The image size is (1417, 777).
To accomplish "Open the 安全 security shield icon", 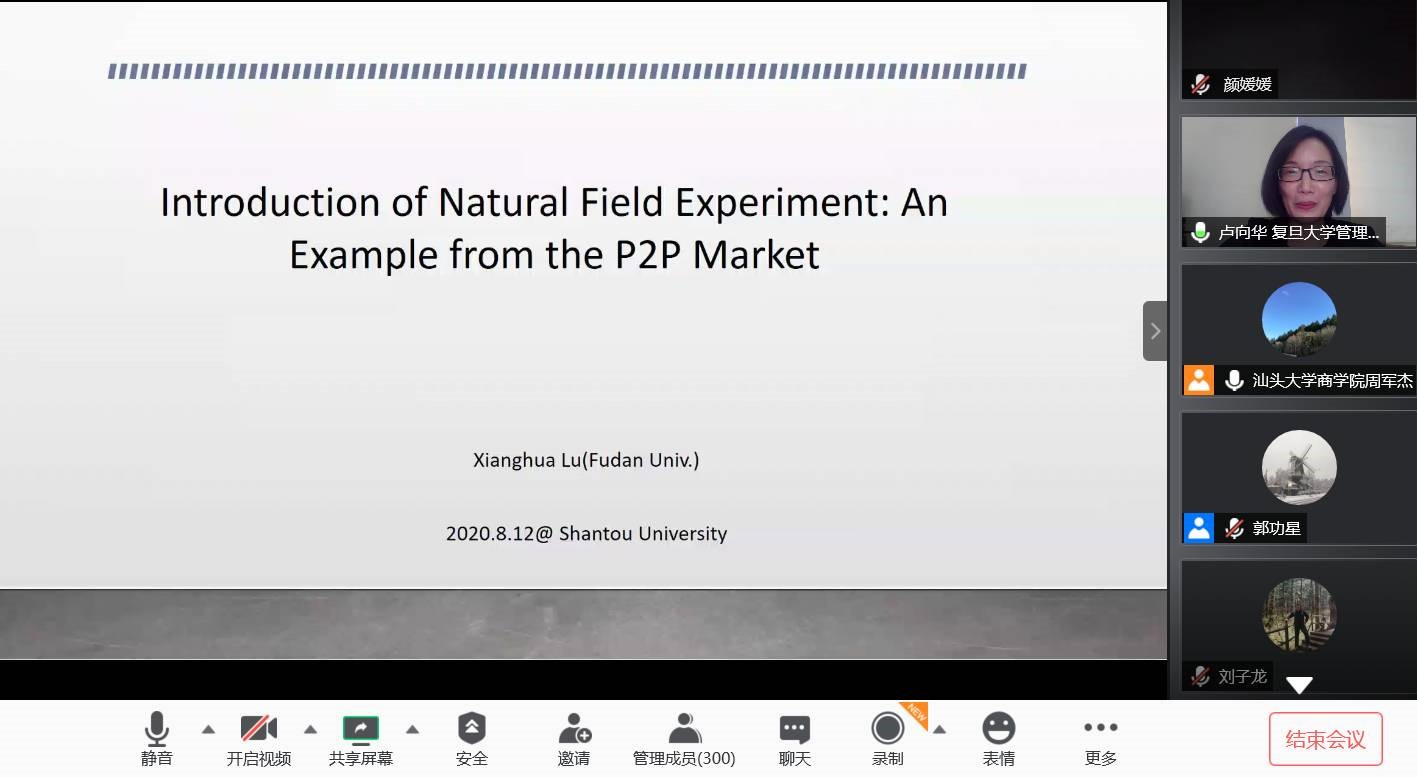I will [x=471, y=738].
